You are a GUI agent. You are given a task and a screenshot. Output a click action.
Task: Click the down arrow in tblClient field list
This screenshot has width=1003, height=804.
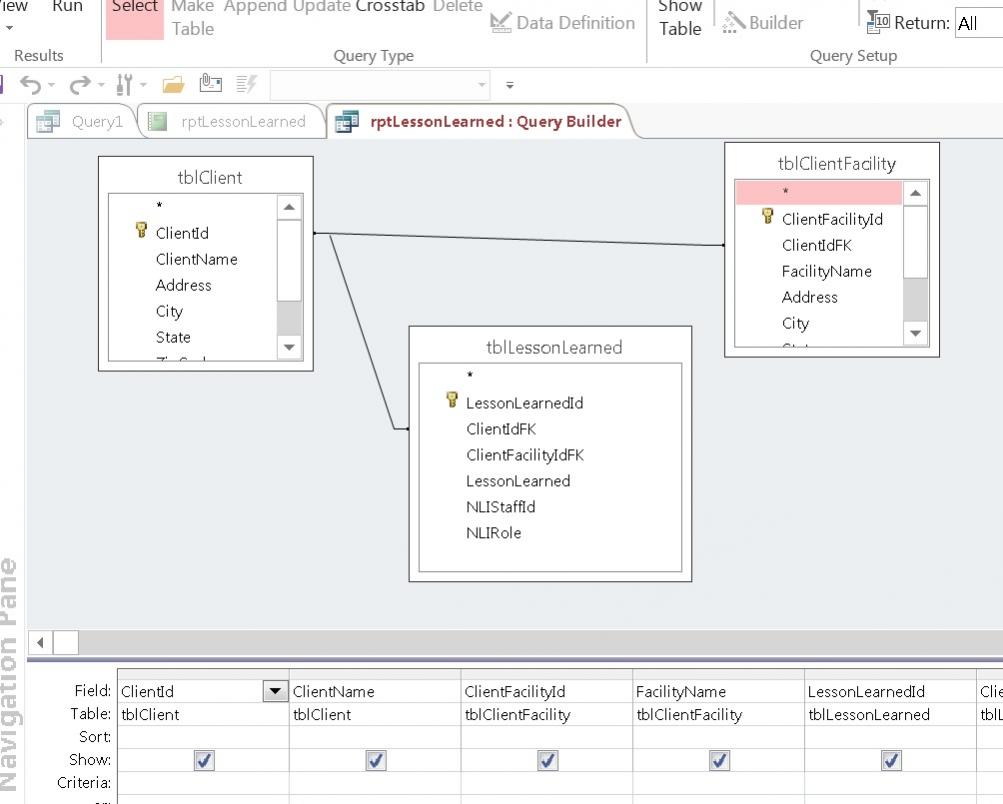click(289, 347)
